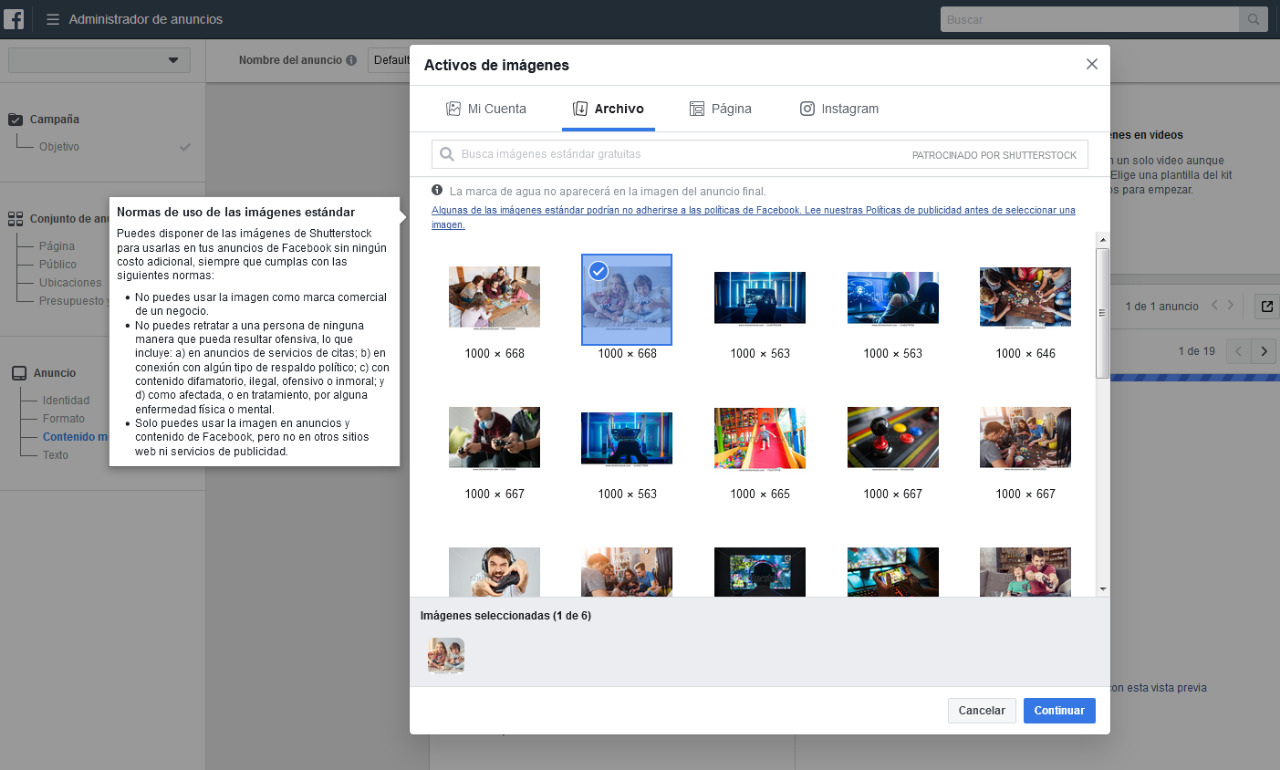Close the Activos de imágenes dialog

tap(1091, 64)
